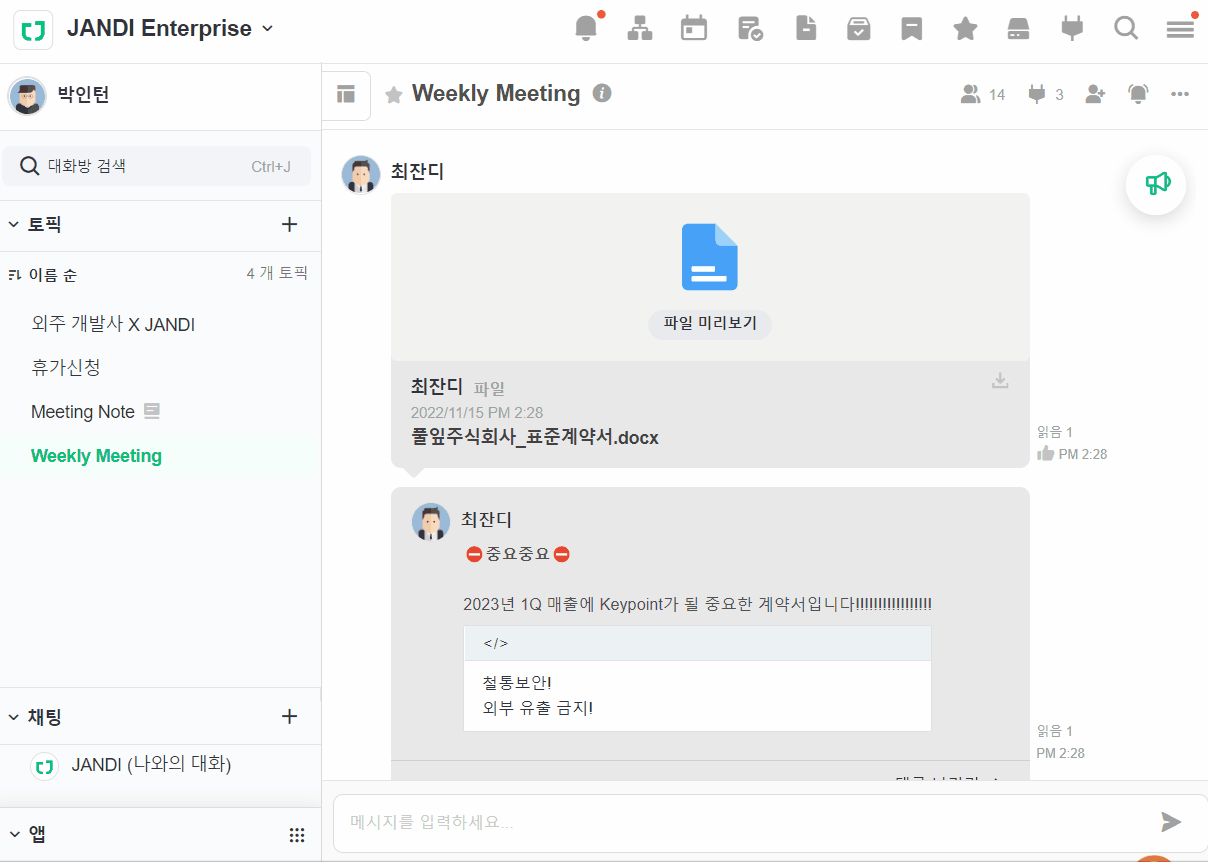Click the bookmark icon in top toolbar
Image resolution: width=1208 pixels, height=862 pixels.
[911, 29]
